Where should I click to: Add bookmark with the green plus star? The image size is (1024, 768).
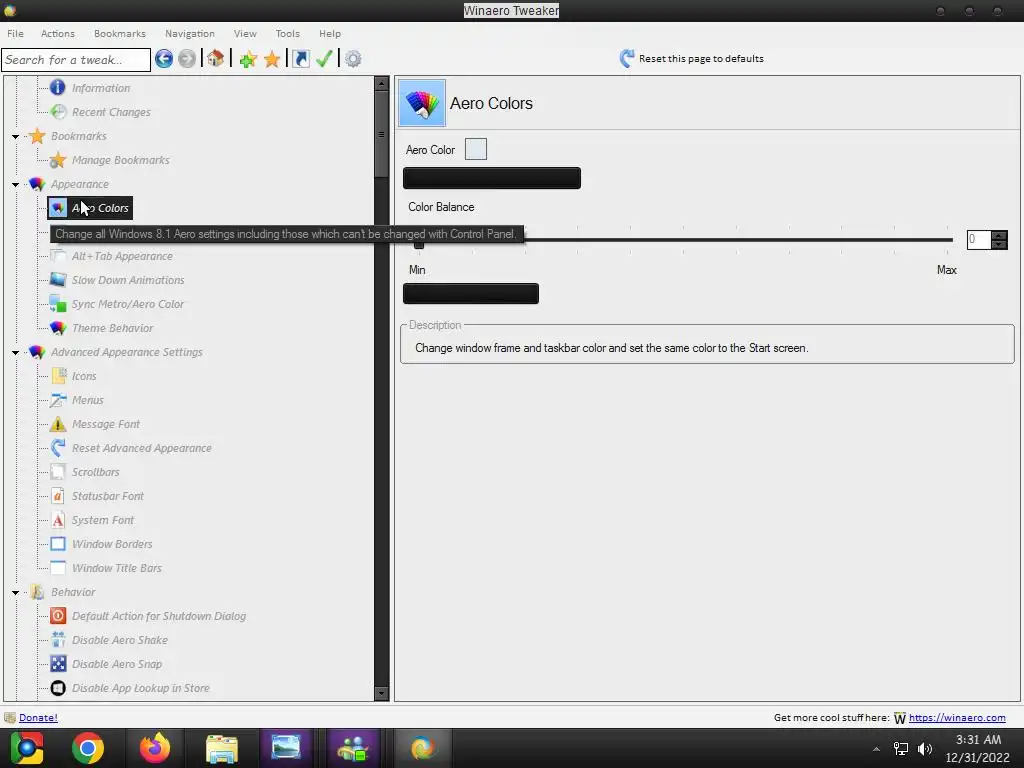click(x=248, y=59)
